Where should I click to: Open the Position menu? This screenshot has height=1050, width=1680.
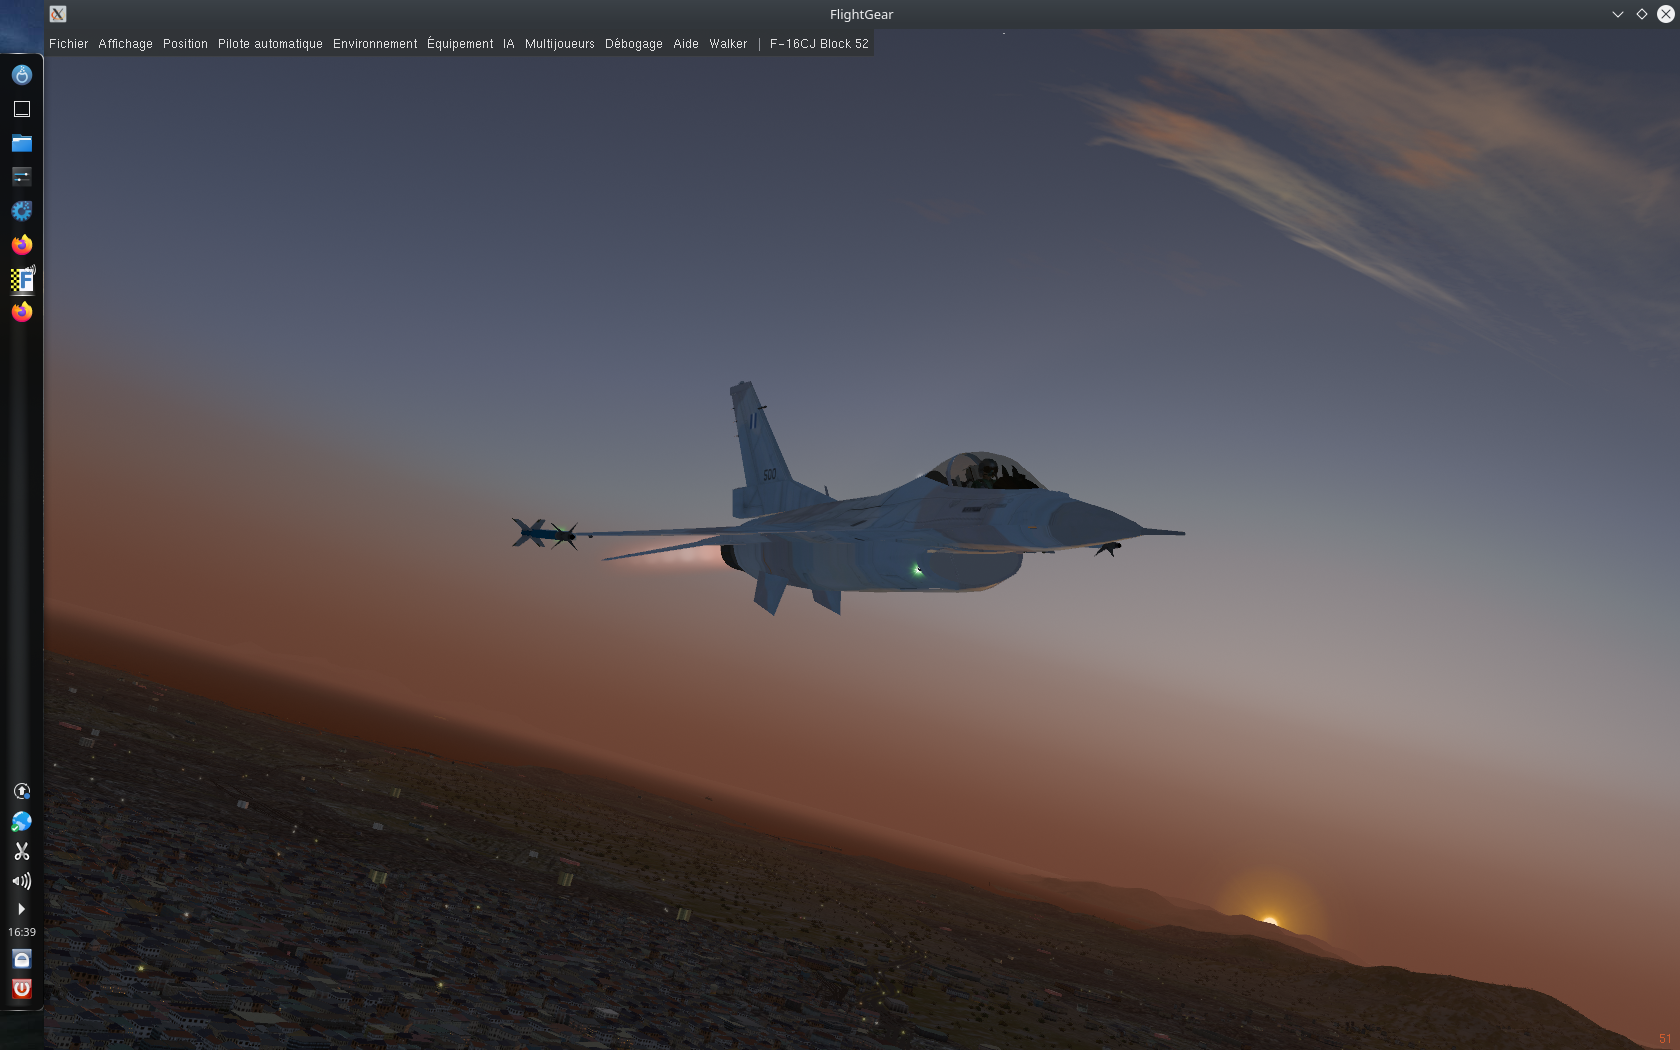pos(186,44)
